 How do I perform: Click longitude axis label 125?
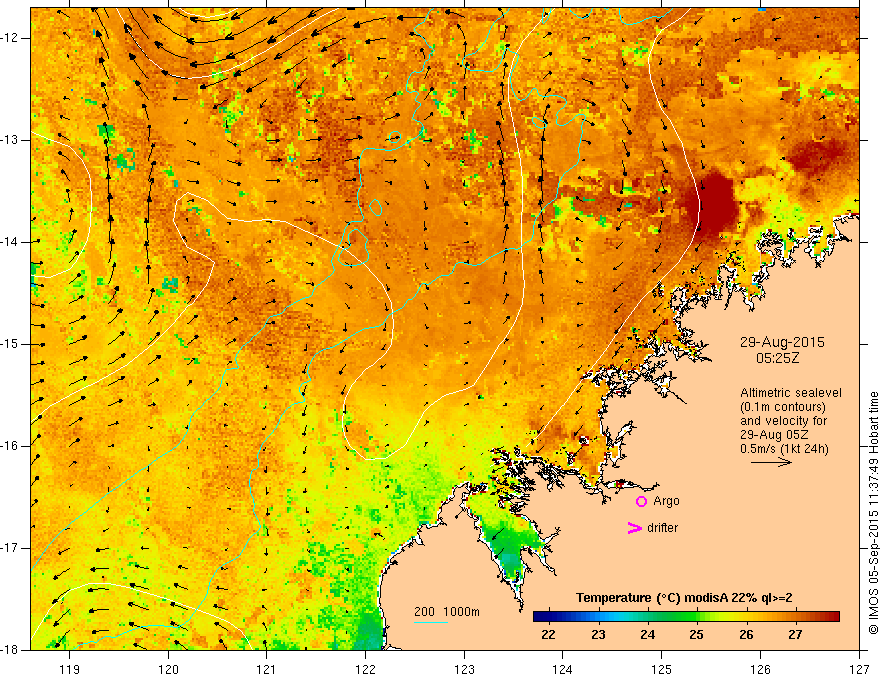[662, 669]
